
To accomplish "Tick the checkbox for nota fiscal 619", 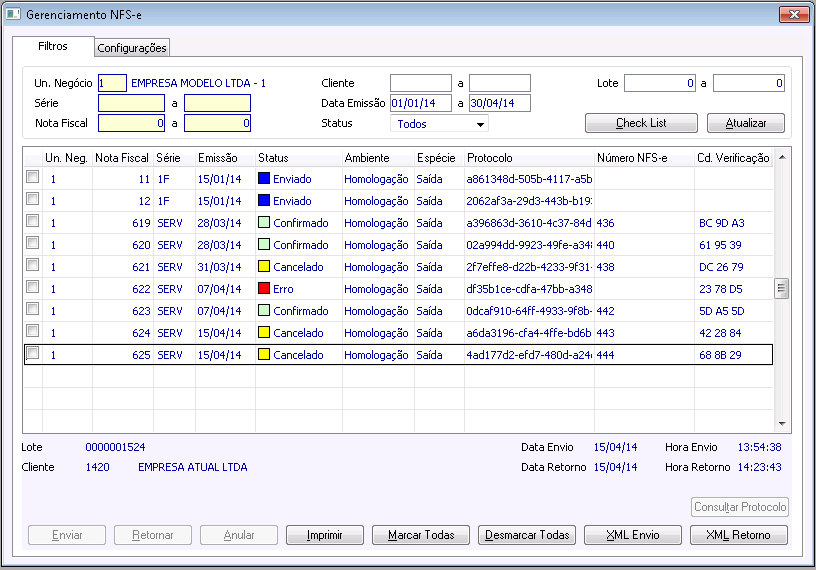I will pyautogui.click(x=32, y=221).
